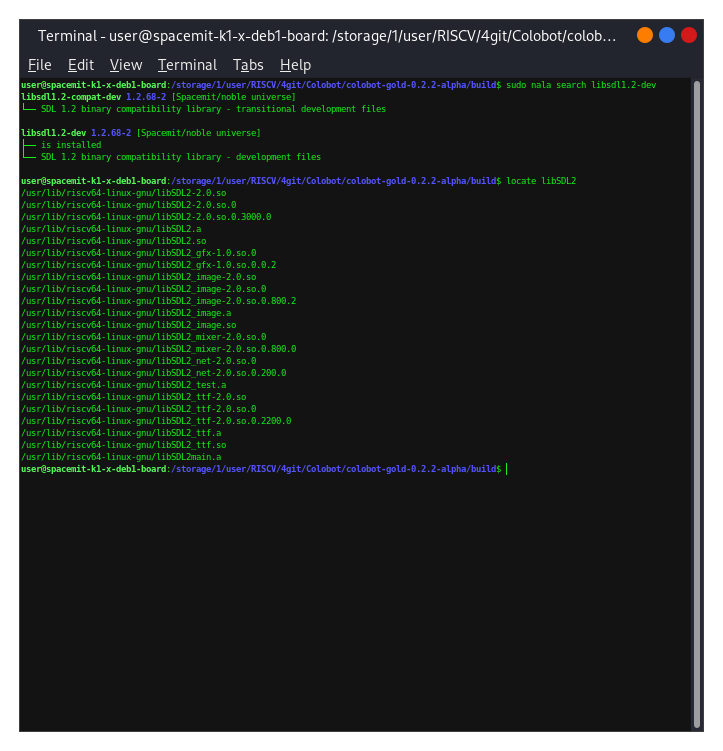Open the Tabs menu
The height and width of the screenshot is (751, 723).
click(x=248, y=65)
